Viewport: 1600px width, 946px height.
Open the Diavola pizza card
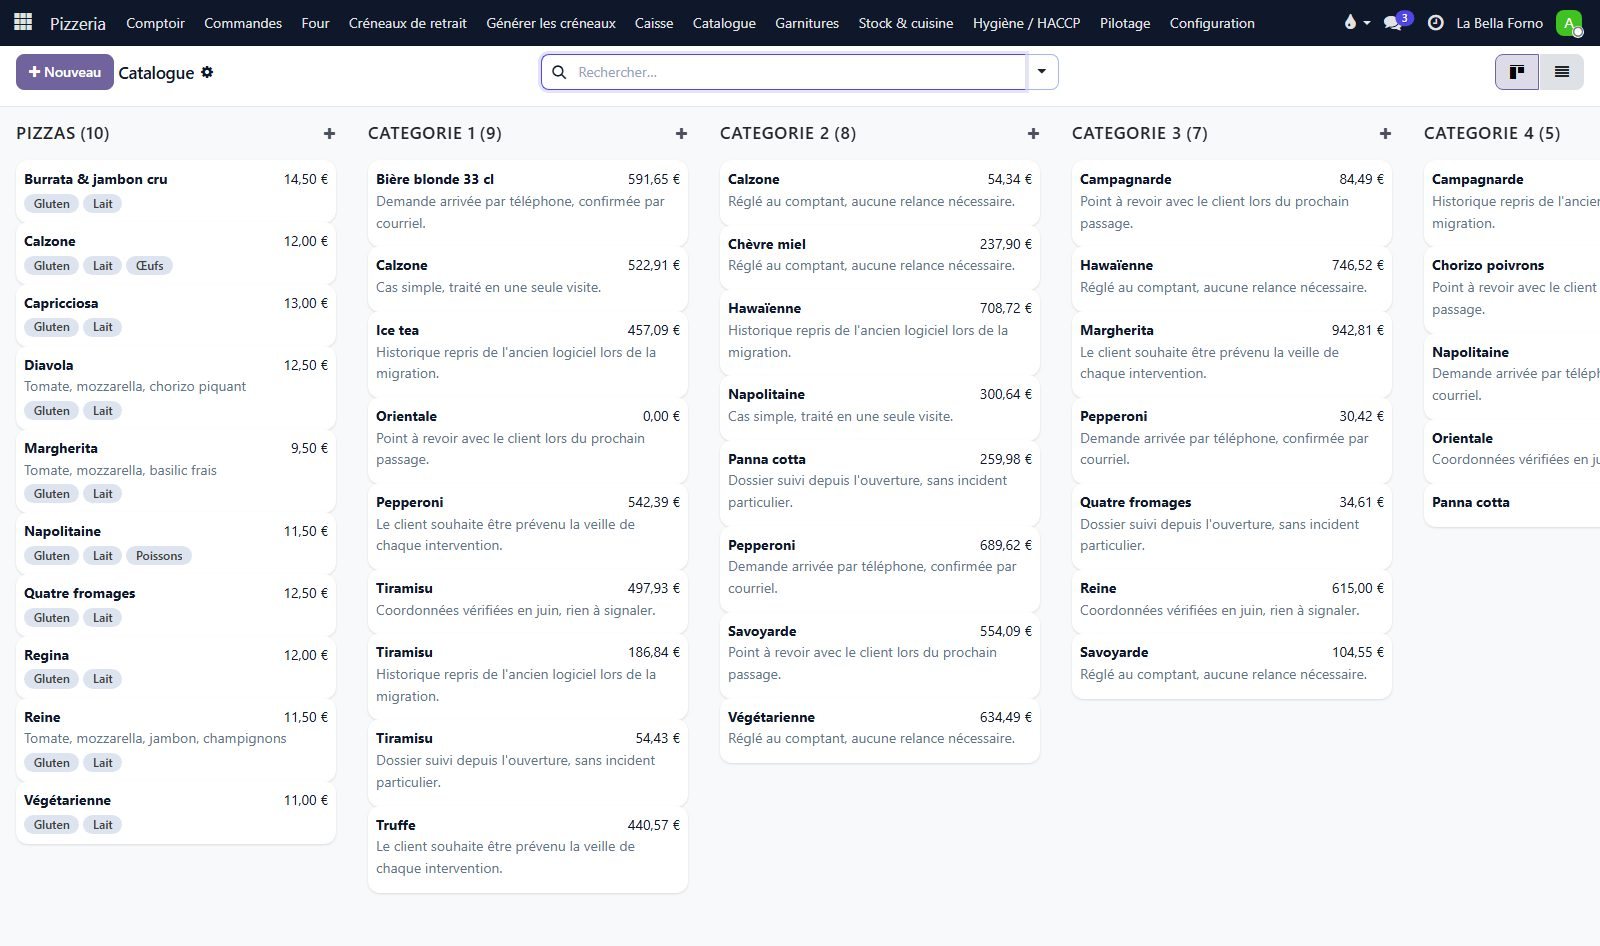176,388
